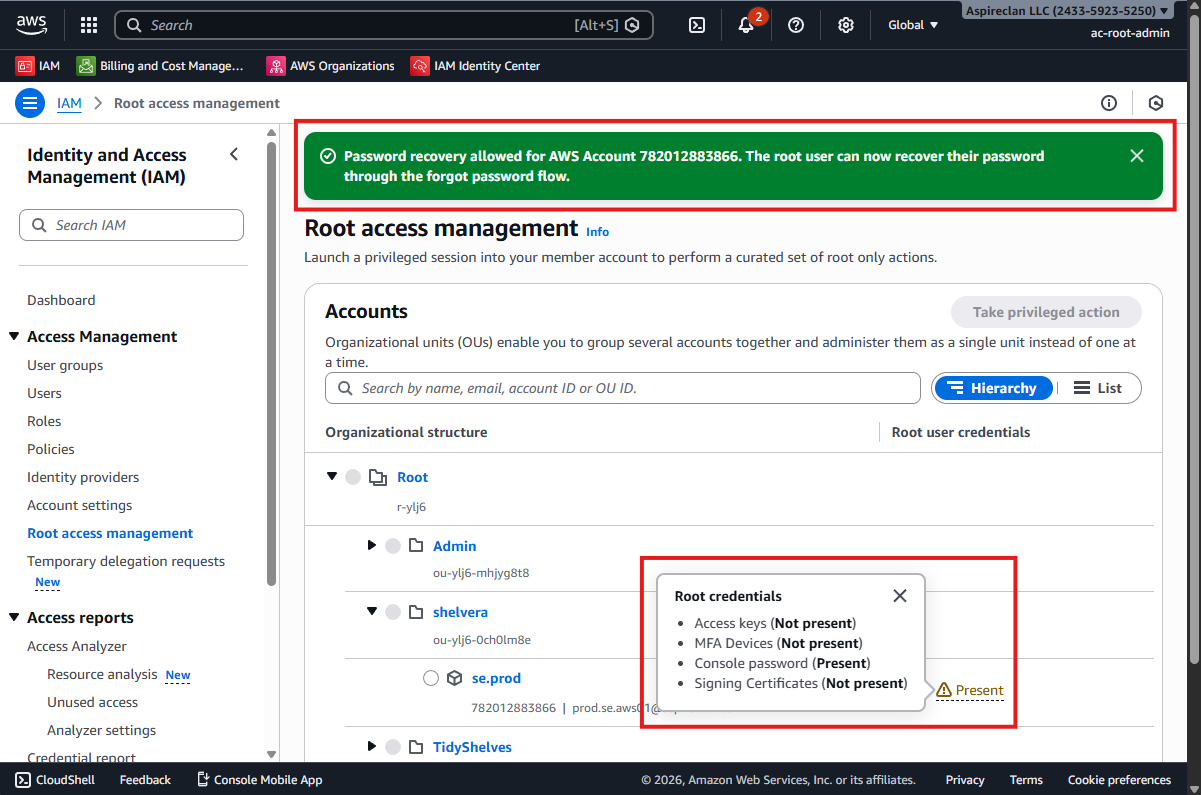Click the Take privileged action button
This screenshot has height=795, width=1201.
click(x=1046, y=312)
